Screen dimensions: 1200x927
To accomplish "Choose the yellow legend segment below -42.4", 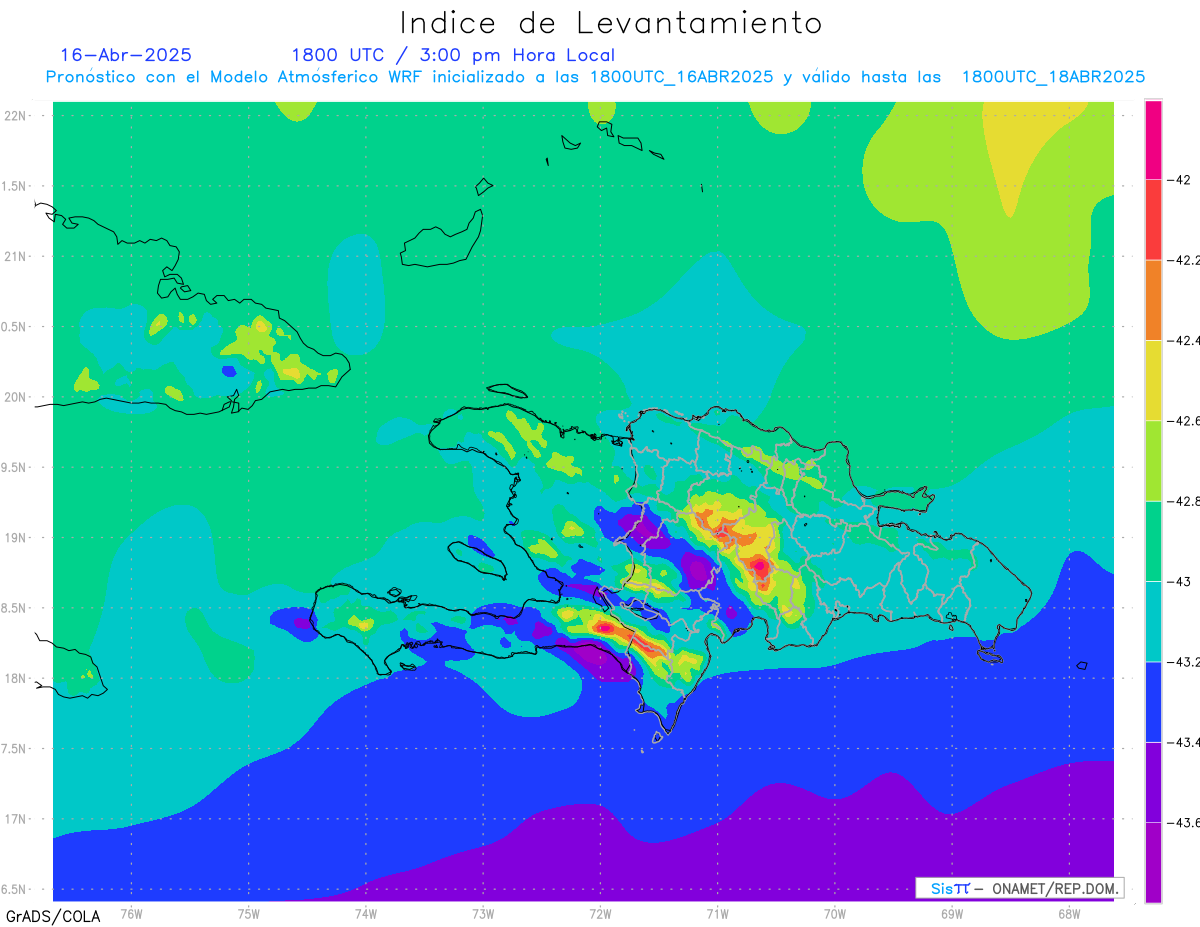I will 1153,380.
